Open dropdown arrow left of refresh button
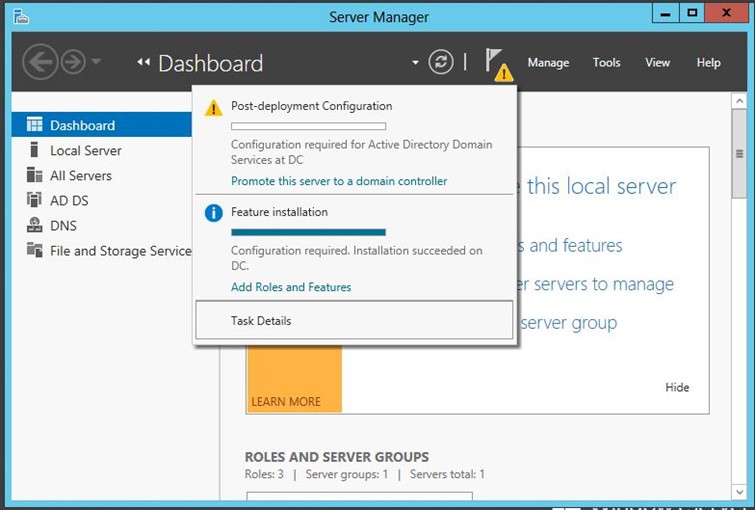This screenshot has height=510, width=755. coord(415,63)
